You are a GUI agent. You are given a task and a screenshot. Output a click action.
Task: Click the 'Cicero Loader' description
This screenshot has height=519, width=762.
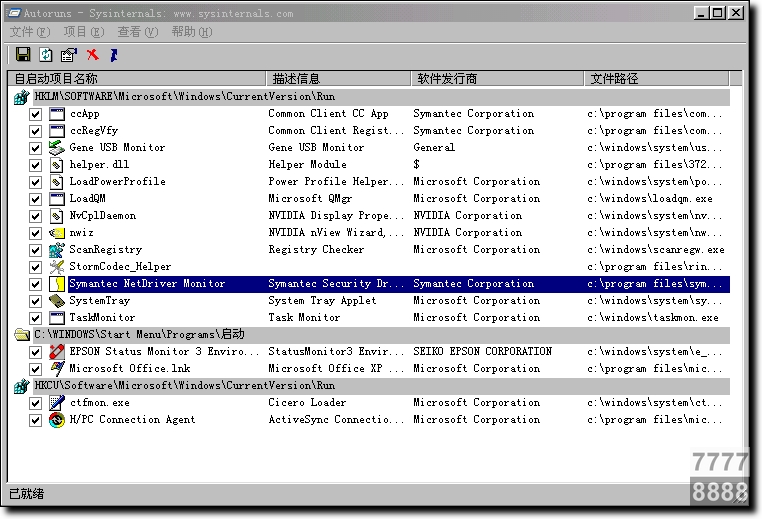(307, 402)
